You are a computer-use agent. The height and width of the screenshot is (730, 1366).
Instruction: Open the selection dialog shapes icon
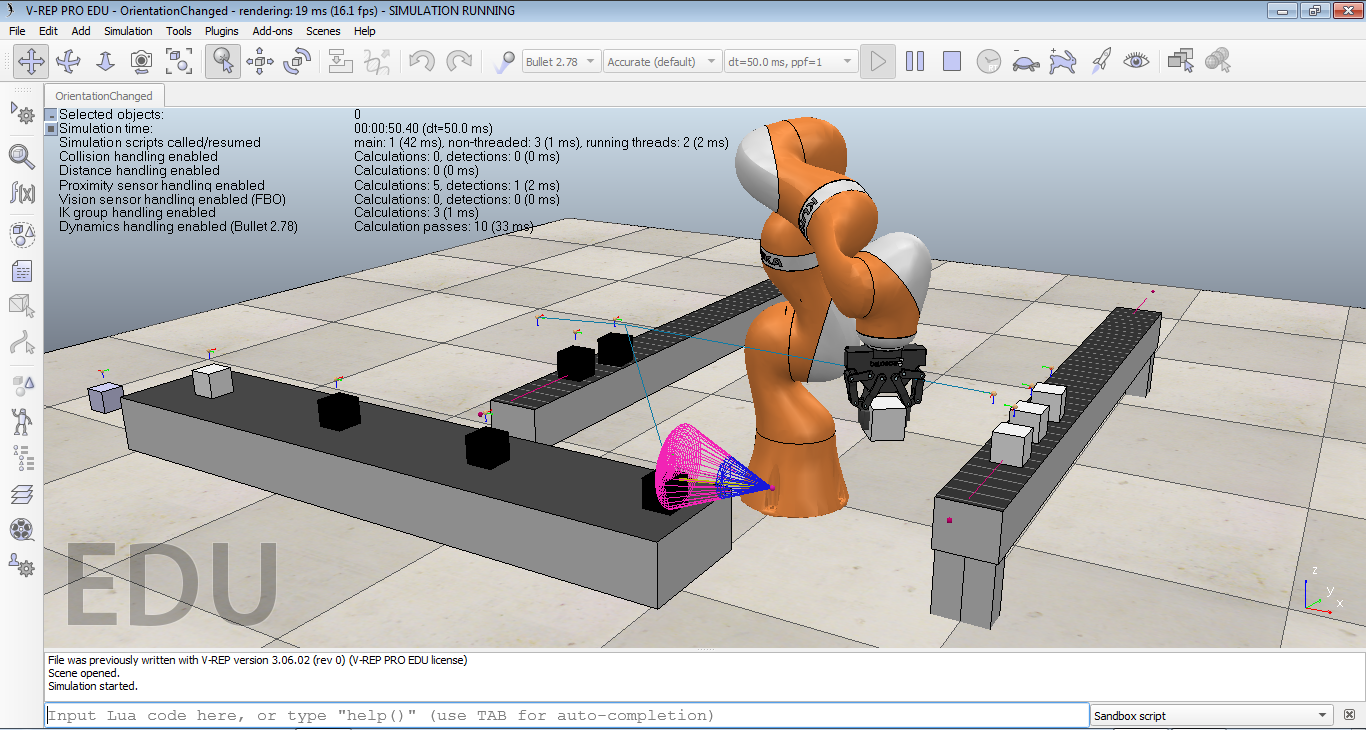[22, 384]
